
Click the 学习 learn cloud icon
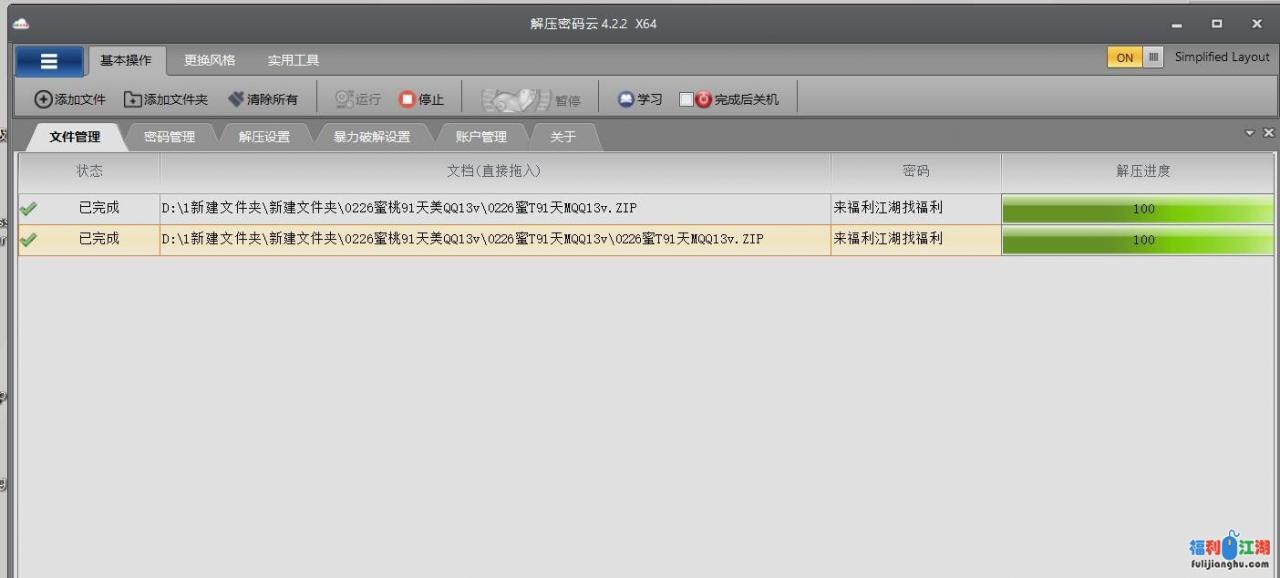[x=625, y=99]
